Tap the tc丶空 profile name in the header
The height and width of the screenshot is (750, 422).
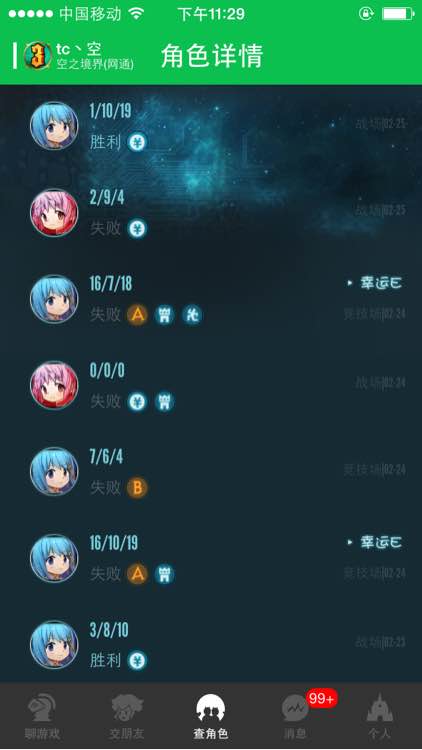coord(78,49)
